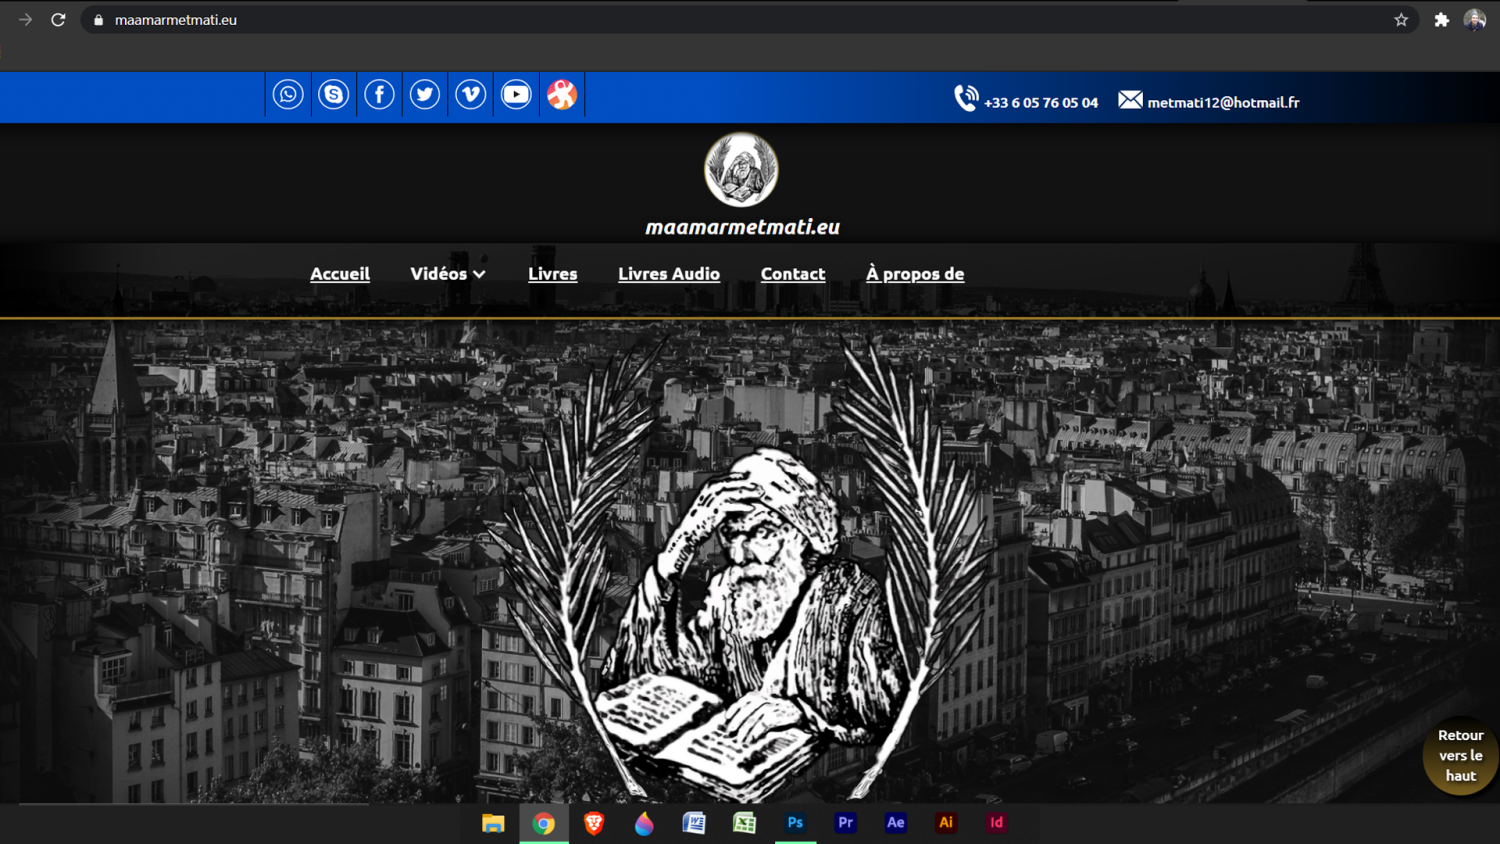1500x844 pixels.
Task: Bookmark the page with the star icon
Action: 1401,20
